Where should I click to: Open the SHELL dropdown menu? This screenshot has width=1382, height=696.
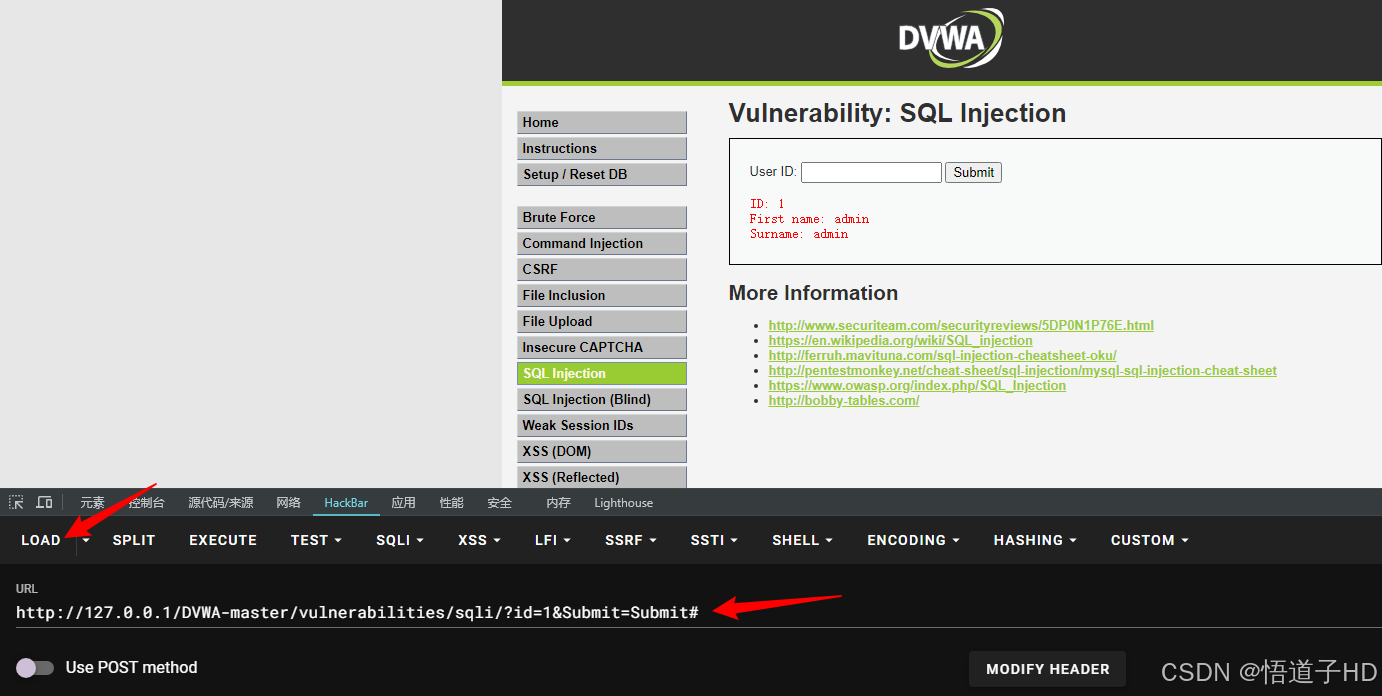802,540
